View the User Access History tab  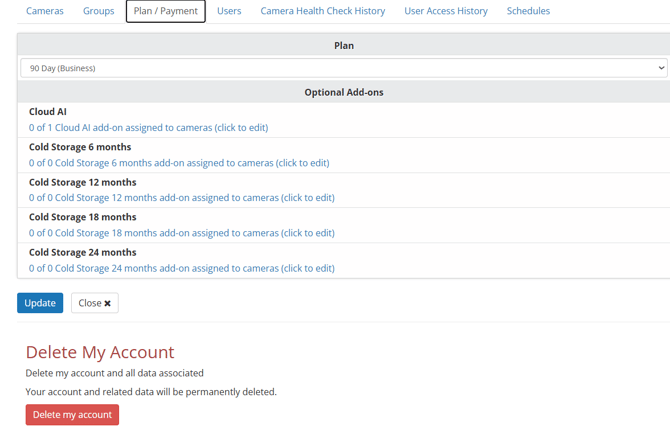click(446, 11)
